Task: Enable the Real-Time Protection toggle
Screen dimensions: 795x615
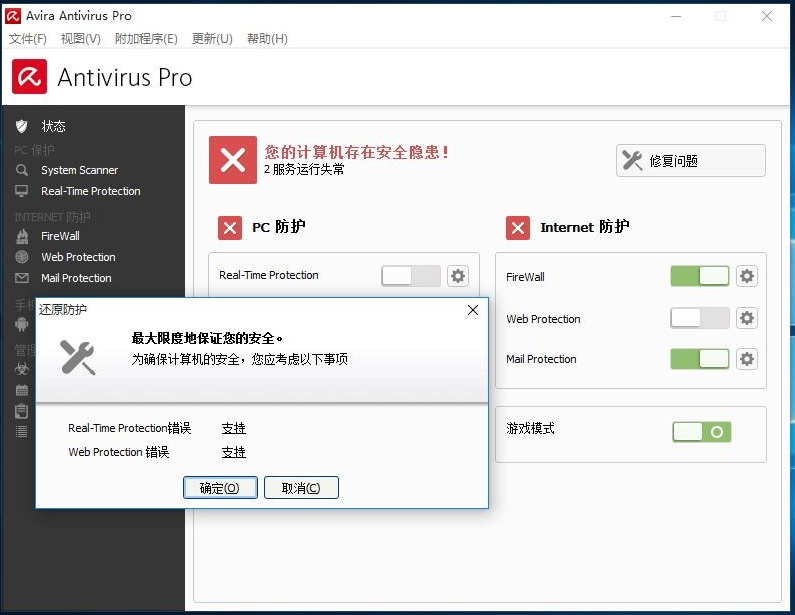Action: (411, 276)
